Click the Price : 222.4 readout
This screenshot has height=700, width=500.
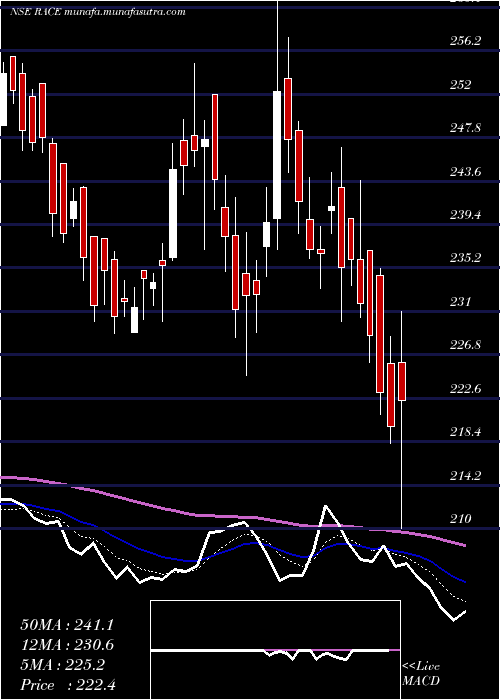[68, 685]
